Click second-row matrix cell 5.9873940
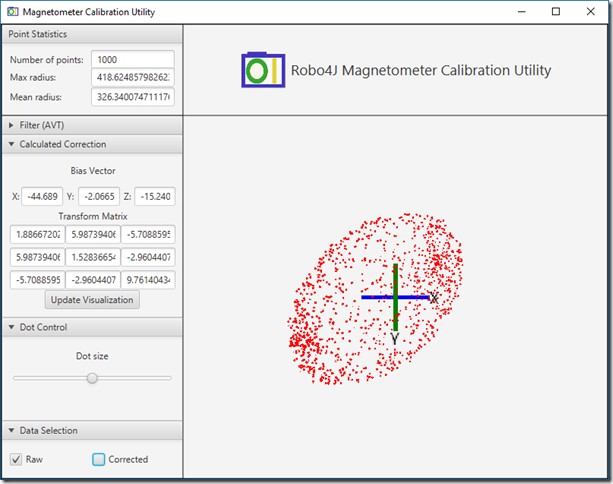Screen dimensions: 613x484 pos(38,257)
